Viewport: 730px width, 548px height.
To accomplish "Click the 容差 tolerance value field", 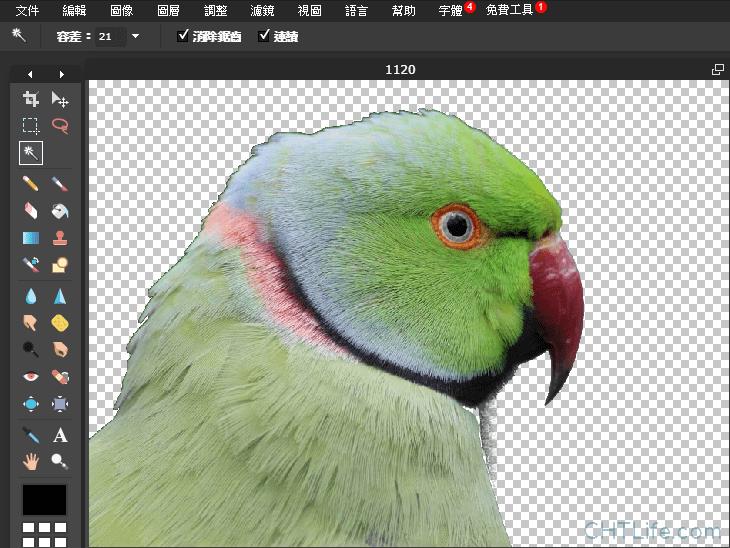I will click(x=109, y=36).
